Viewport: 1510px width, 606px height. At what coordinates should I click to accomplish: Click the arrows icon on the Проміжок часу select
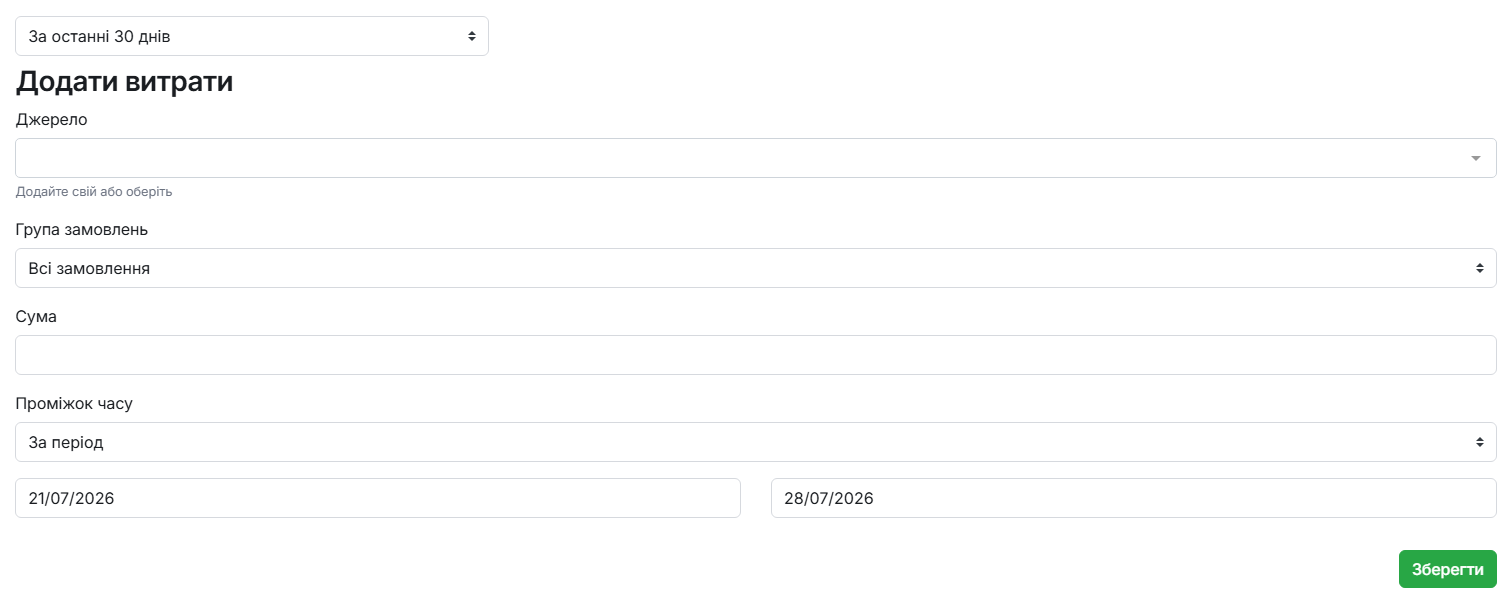(1480, 442)
